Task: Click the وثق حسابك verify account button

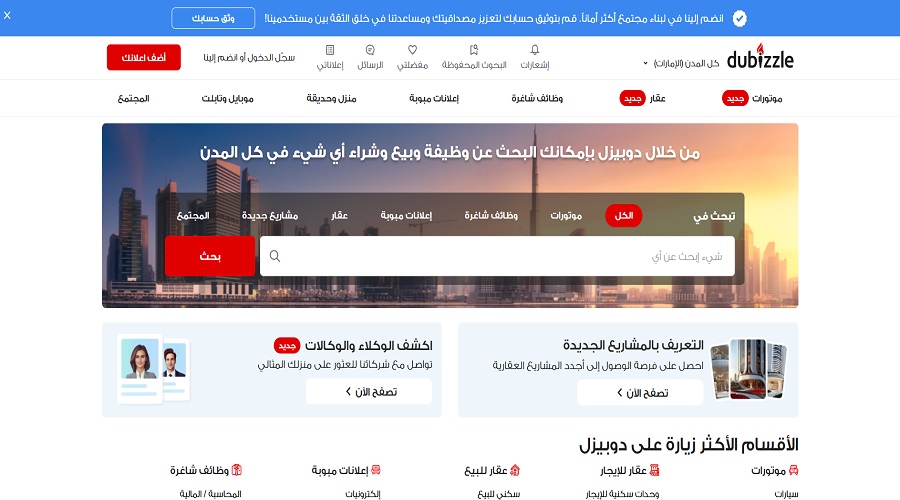Action: click(x=213, y=18)
